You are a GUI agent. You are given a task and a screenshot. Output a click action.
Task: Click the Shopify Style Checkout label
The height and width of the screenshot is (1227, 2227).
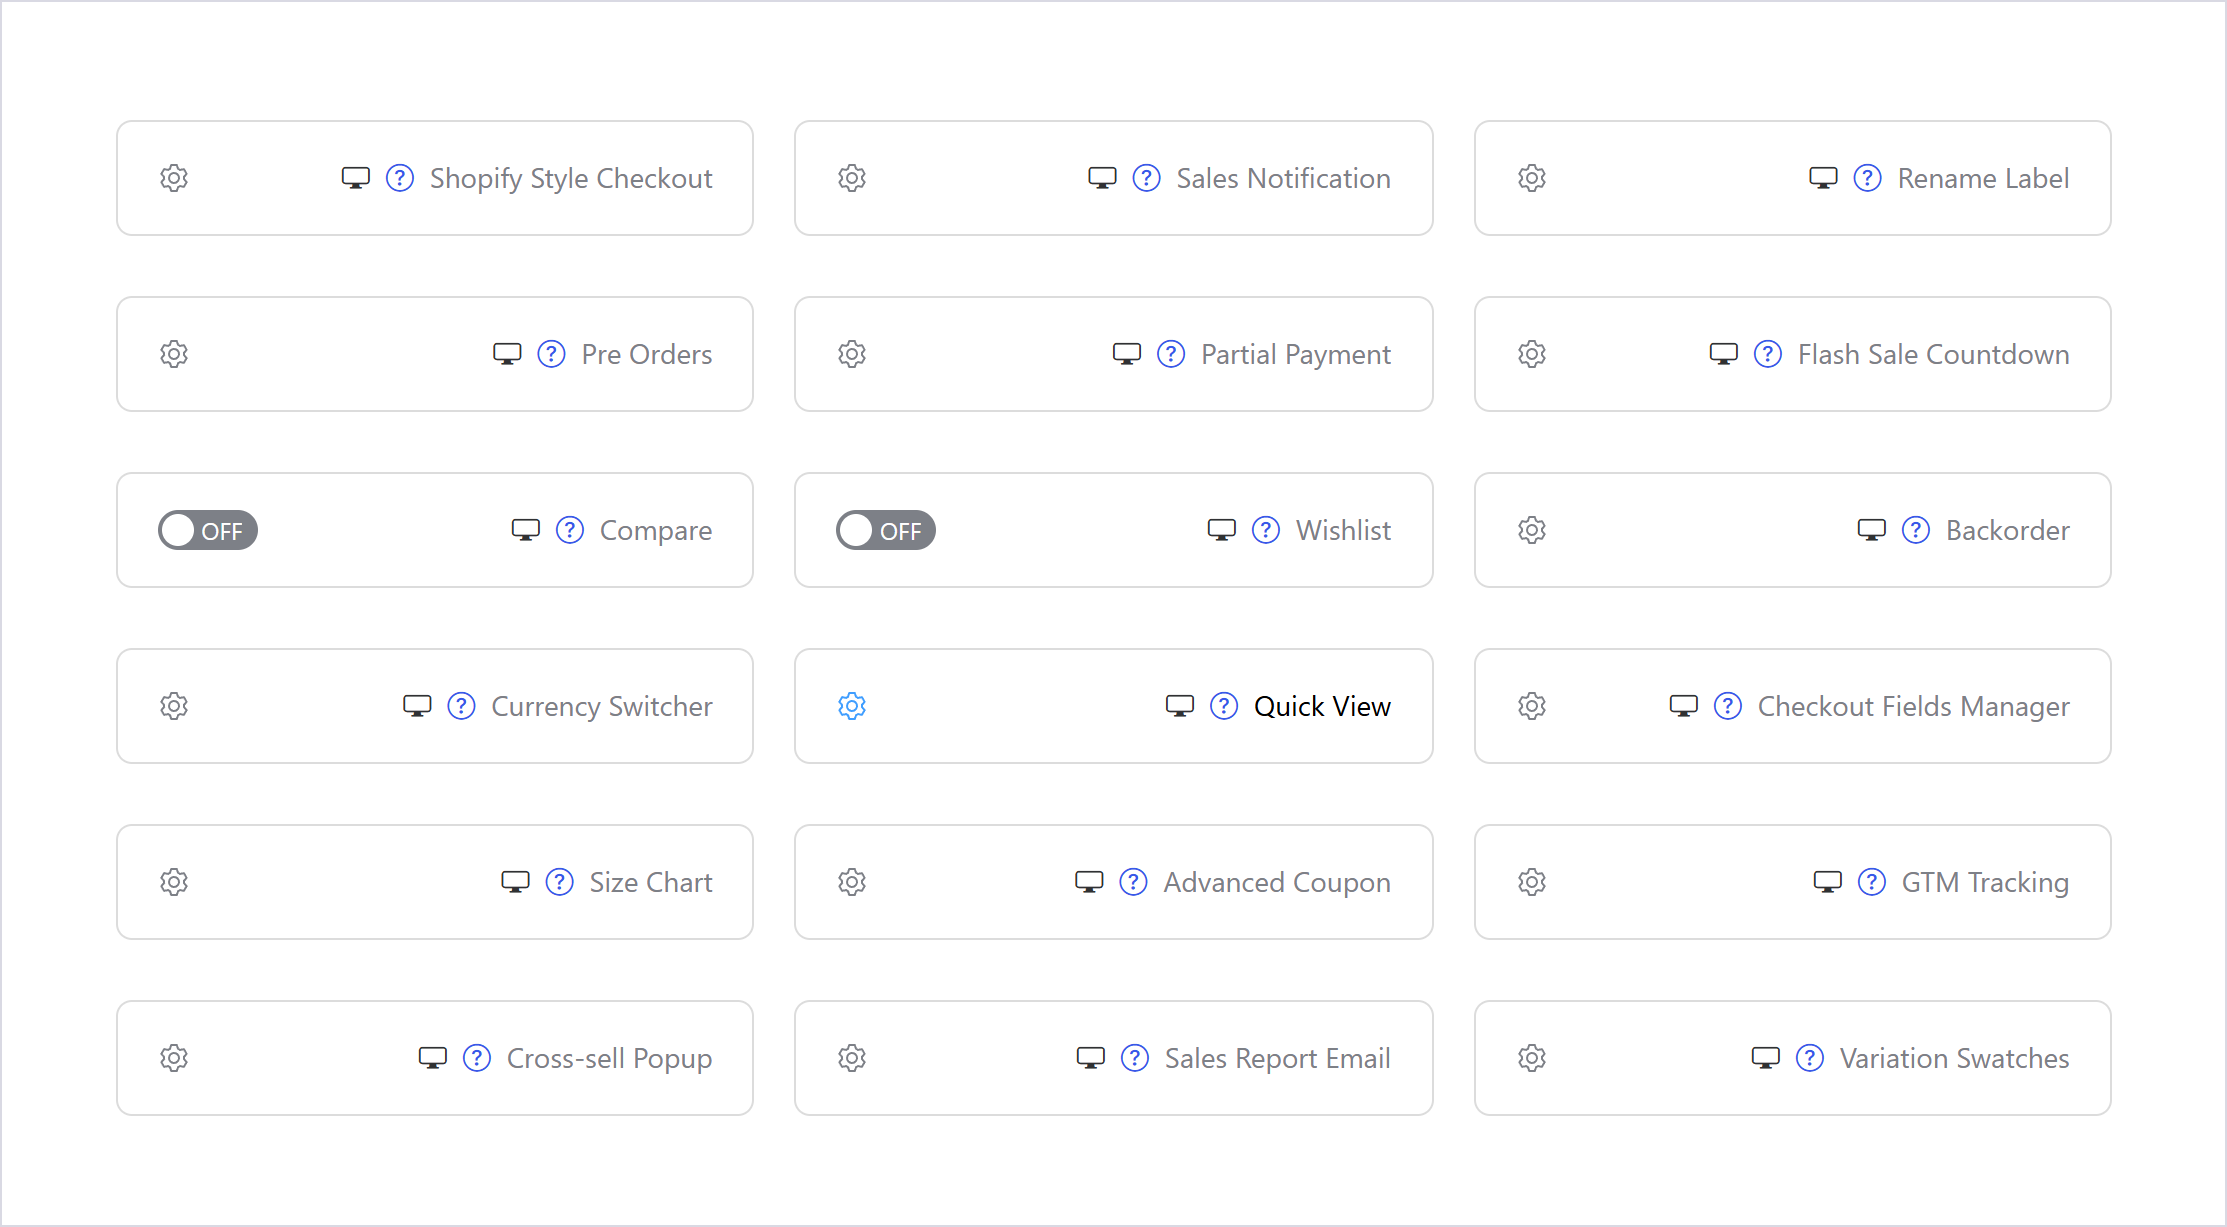click(571, 178)
